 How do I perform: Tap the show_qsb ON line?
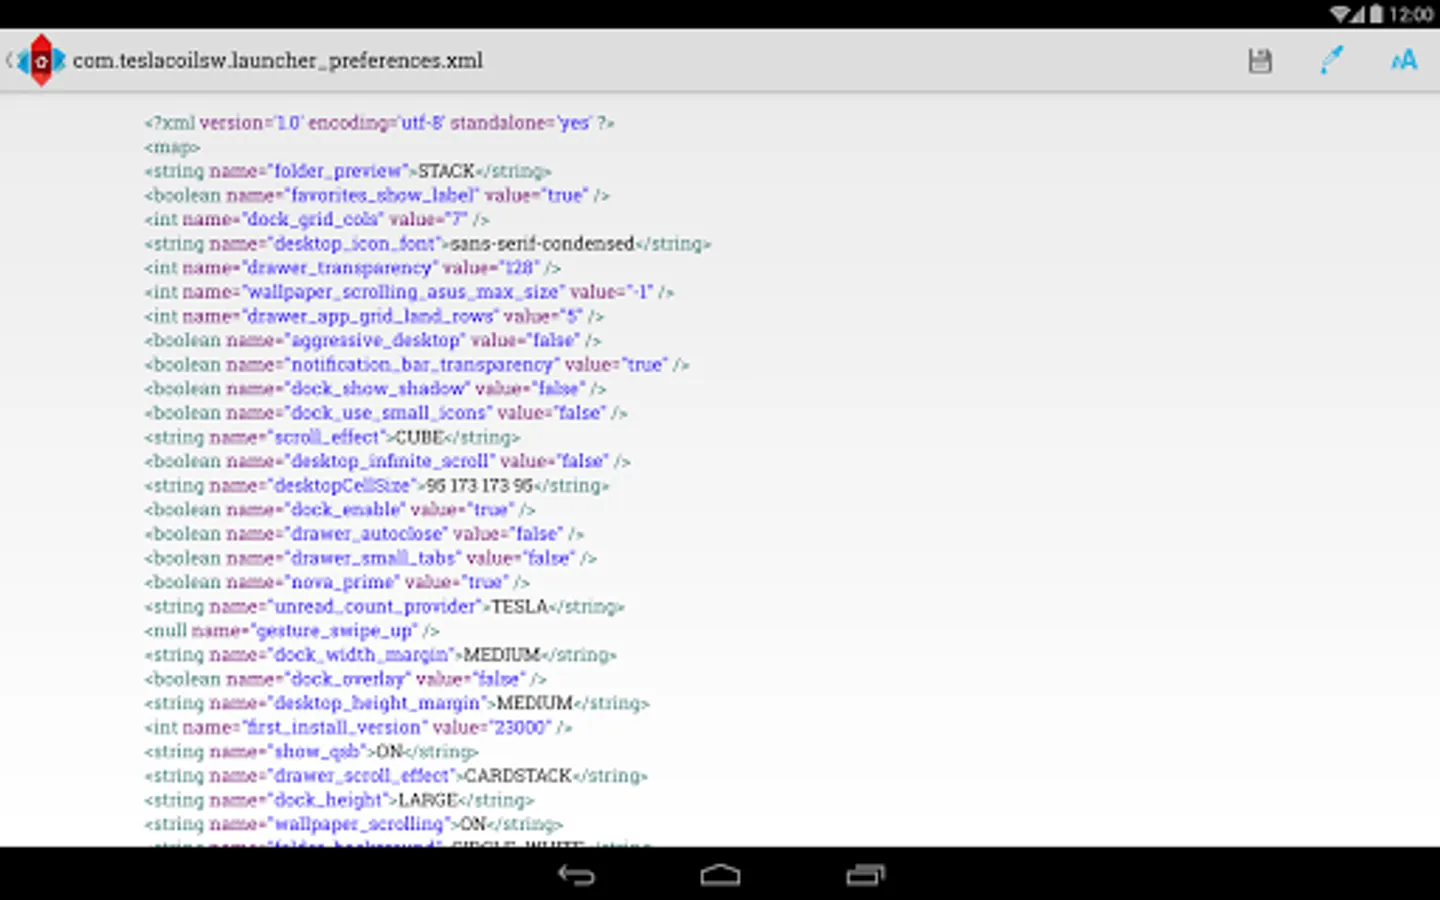[x=311, y=752]
